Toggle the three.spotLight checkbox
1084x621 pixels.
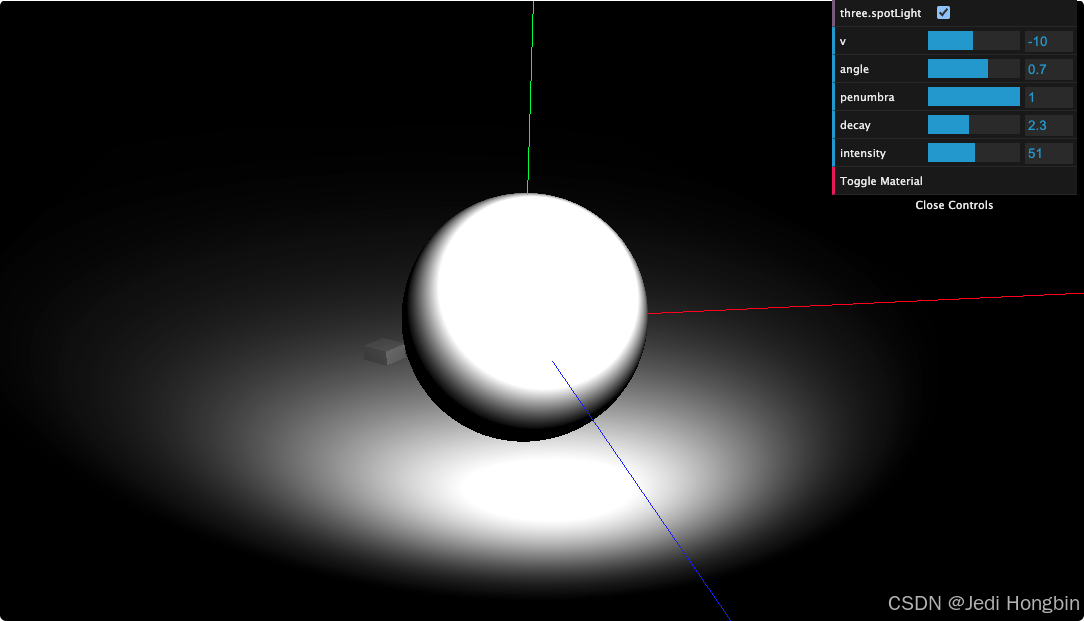coord(943,12)
